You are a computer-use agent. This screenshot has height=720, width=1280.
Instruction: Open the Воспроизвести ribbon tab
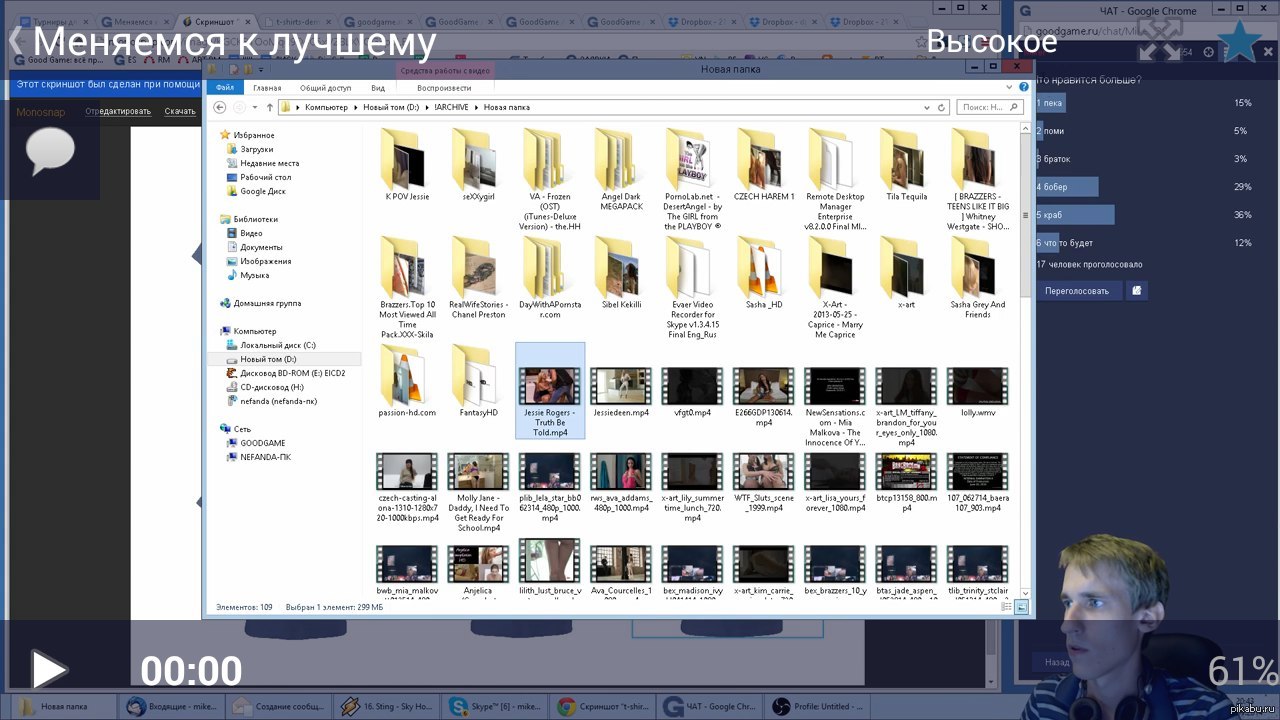tap(444, 88)
